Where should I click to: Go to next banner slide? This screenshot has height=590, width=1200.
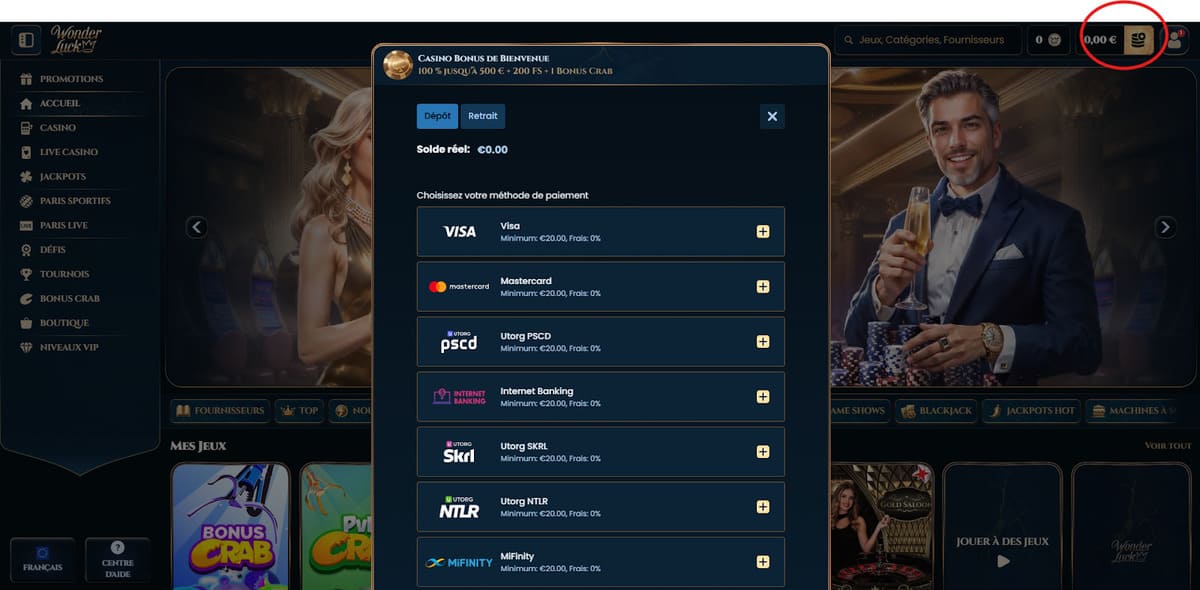pyautogui.click(x=1165, y=227)
